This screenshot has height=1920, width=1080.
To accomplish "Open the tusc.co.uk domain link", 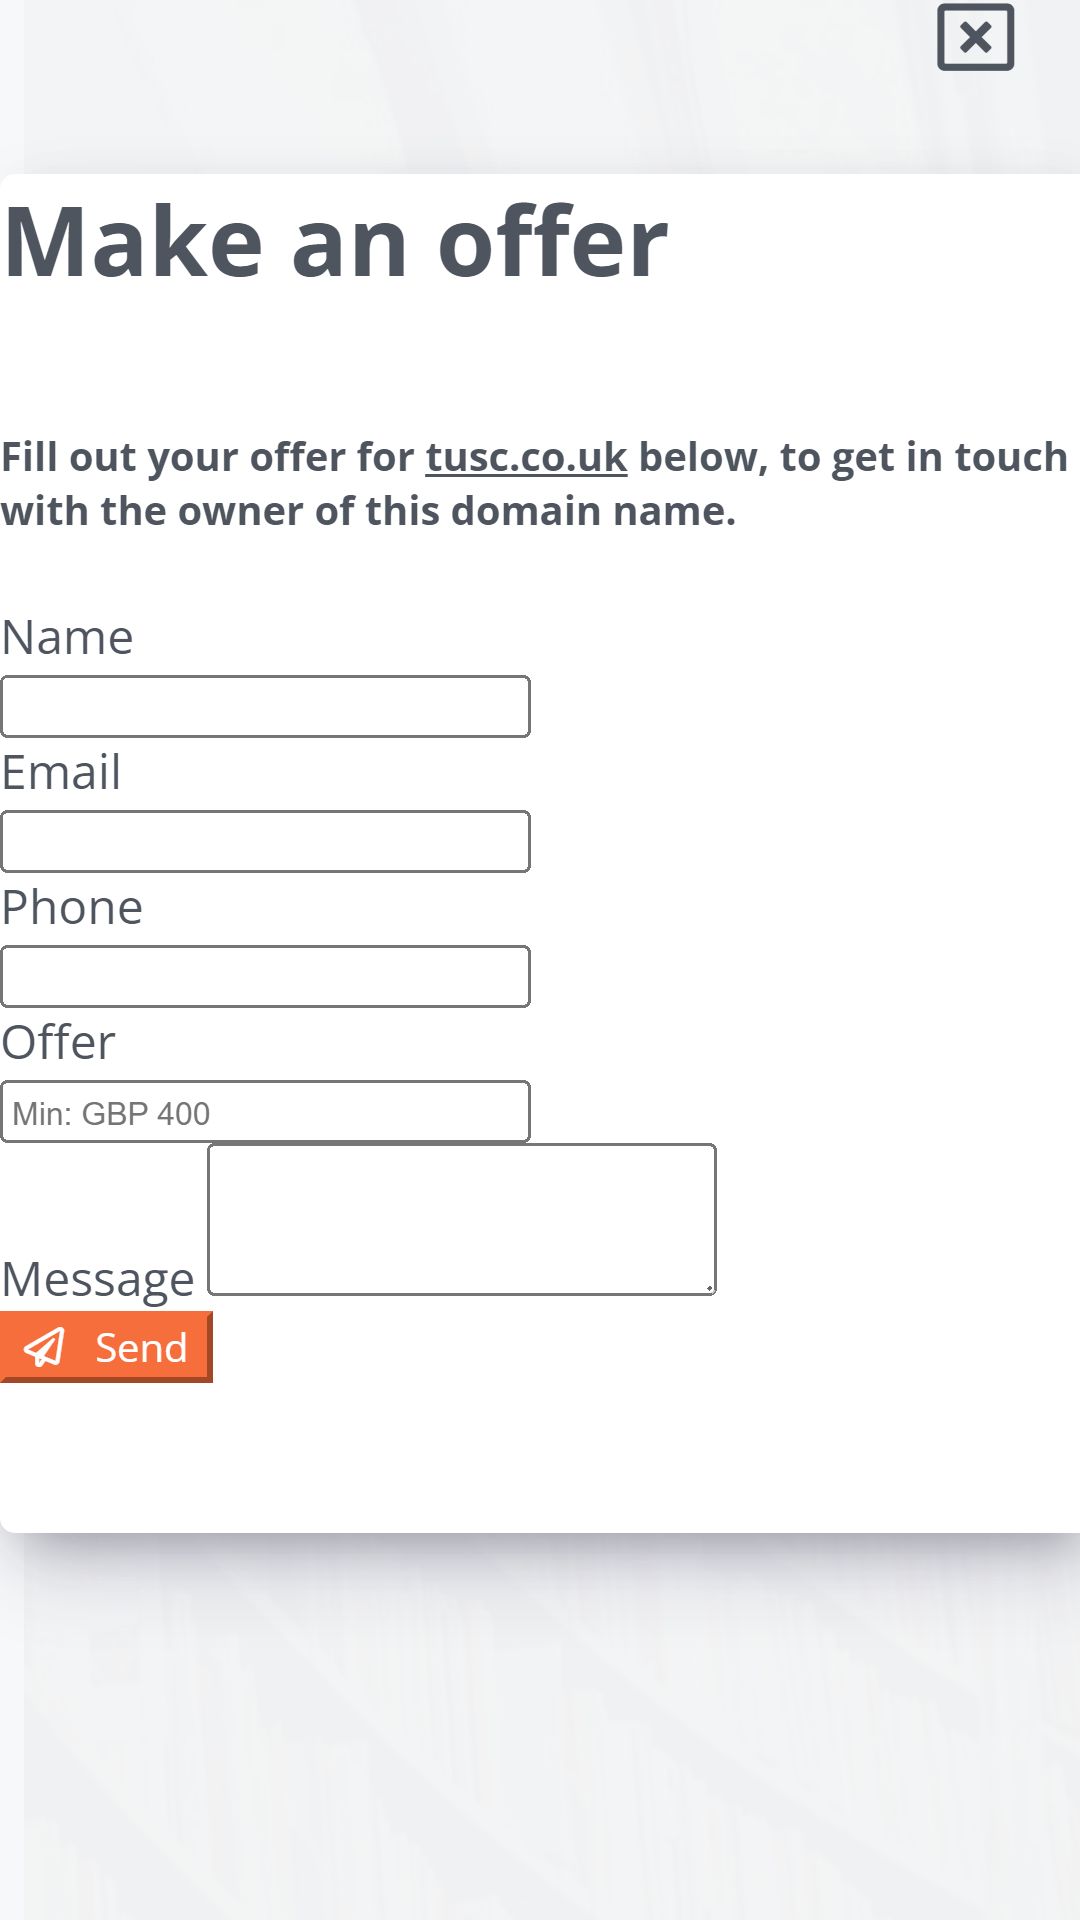I will (526, 457).
